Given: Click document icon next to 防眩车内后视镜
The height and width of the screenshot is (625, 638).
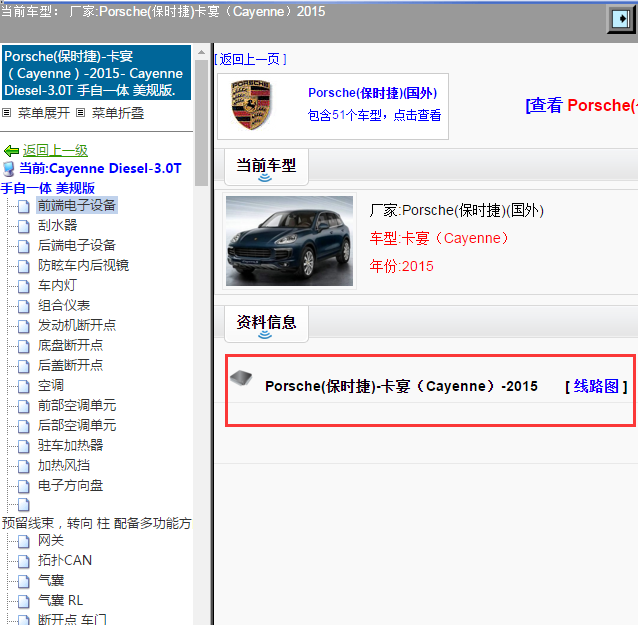Looking at the screenshot, I should (x=24, y=266).
